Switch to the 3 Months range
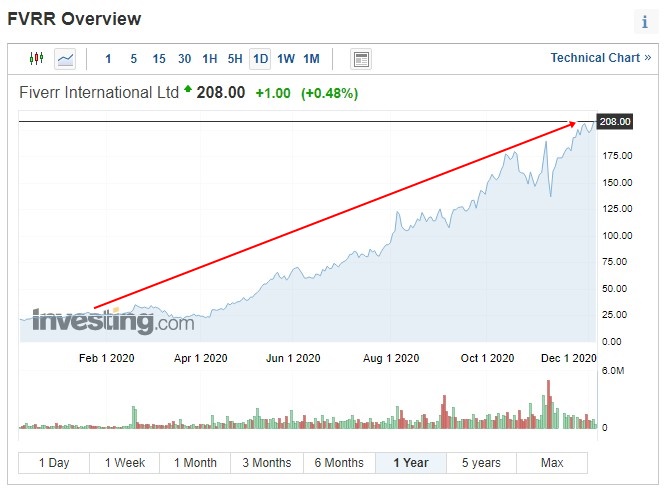Image resolution: width=664 pixels, height=490 pixels. point(267,462)
